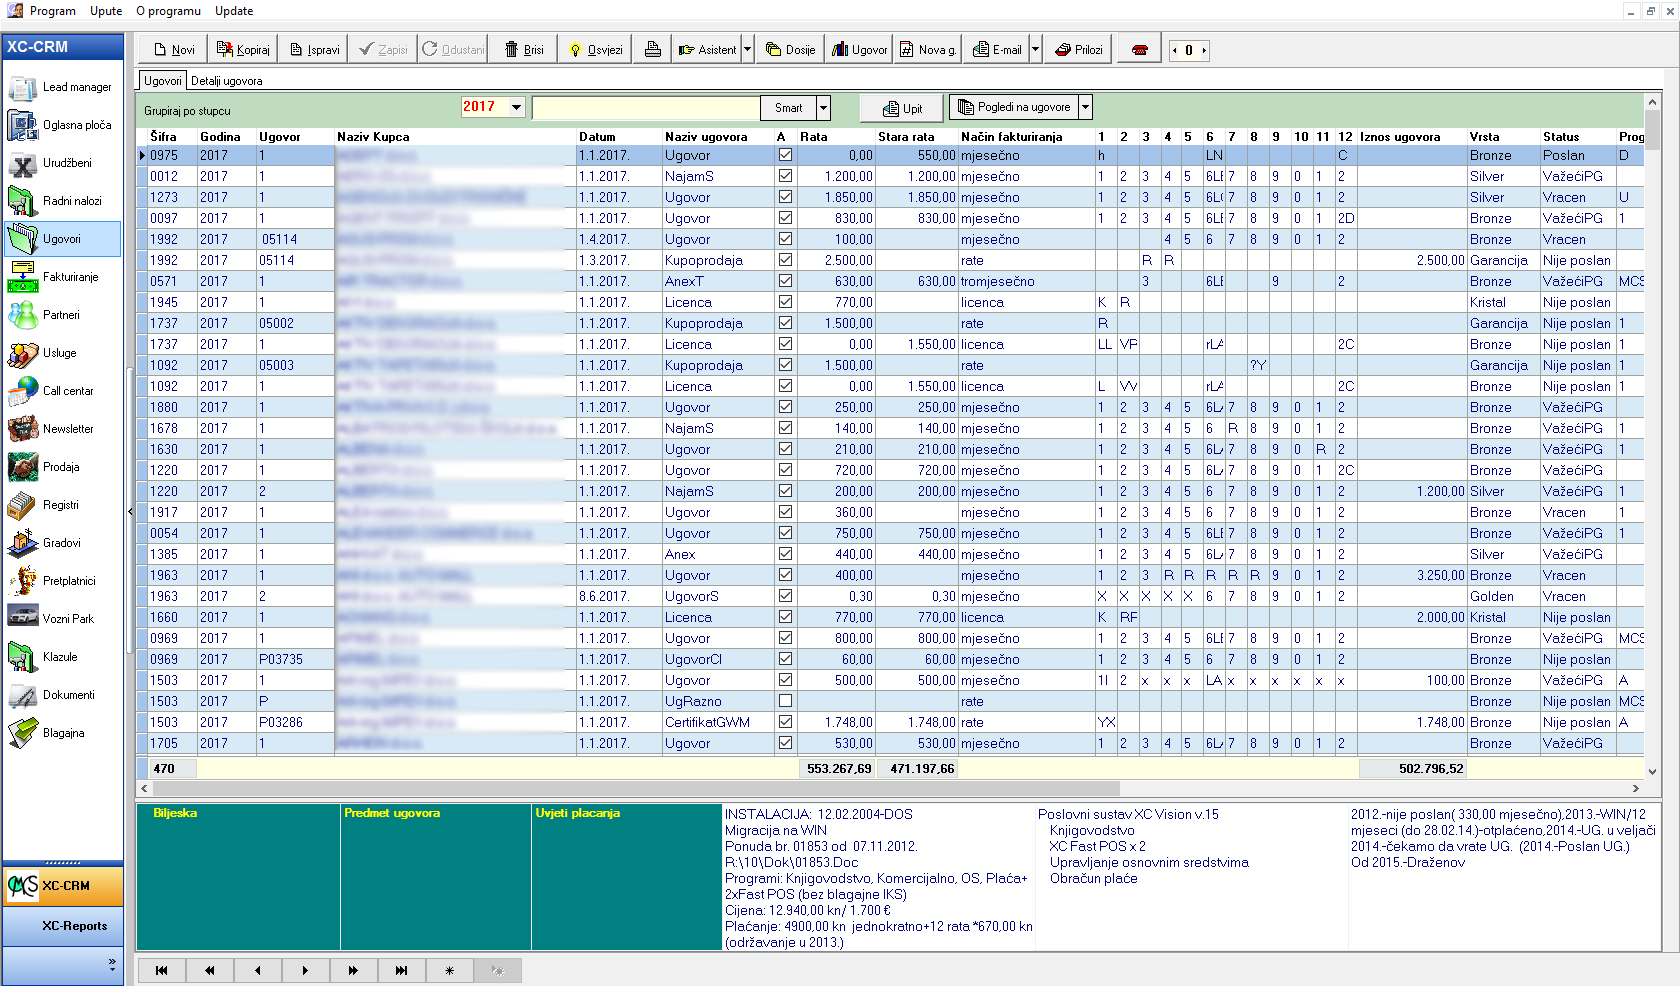The image size is (1680, 986).
Task: Expand the sidebar overflow chevron
Action: pyautogui.click(x=112, y=964)
